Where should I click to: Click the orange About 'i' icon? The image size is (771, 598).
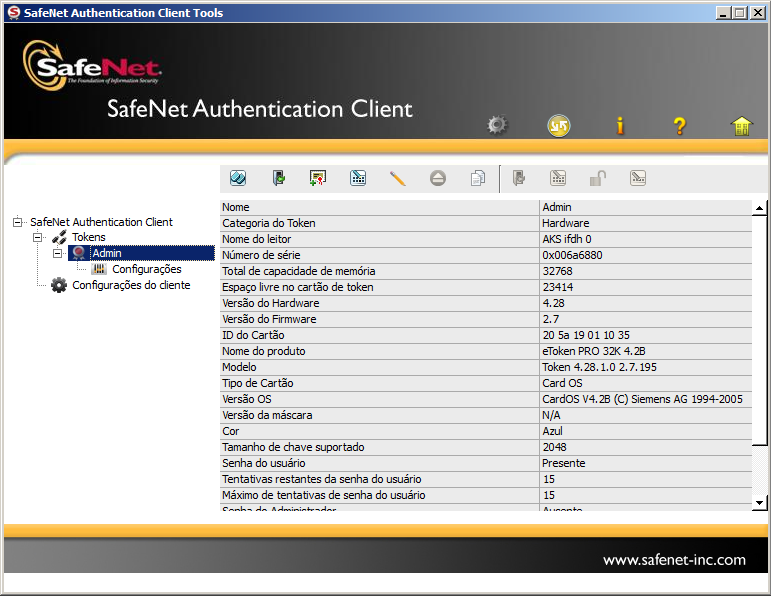[620, 125]
